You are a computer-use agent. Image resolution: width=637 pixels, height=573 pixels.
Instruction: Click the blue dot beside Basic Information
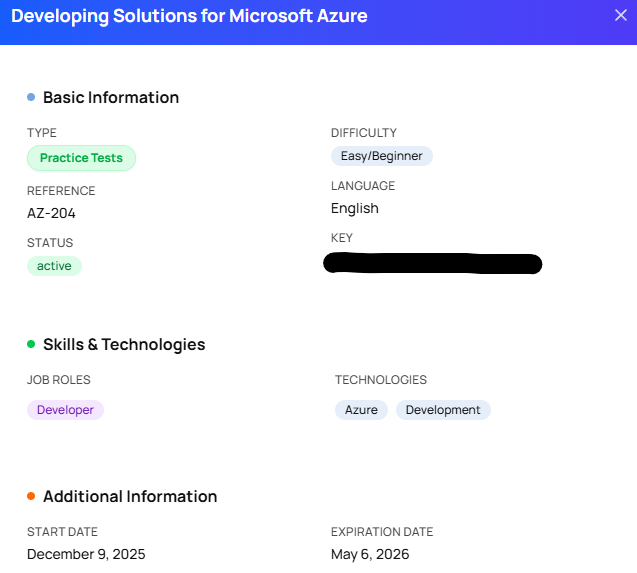pyautogui.click(x=31, y=97)
